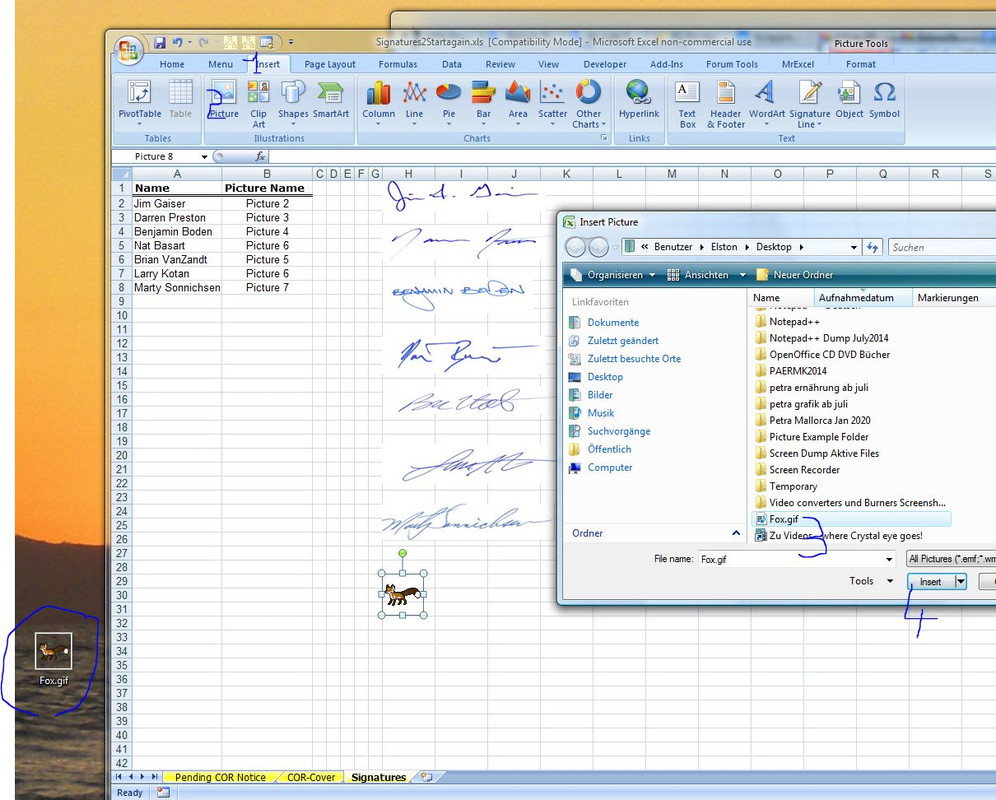Screen dimensions: 996x800
Task: Select the fox picture on the worksheet
Action: (403, 595)
